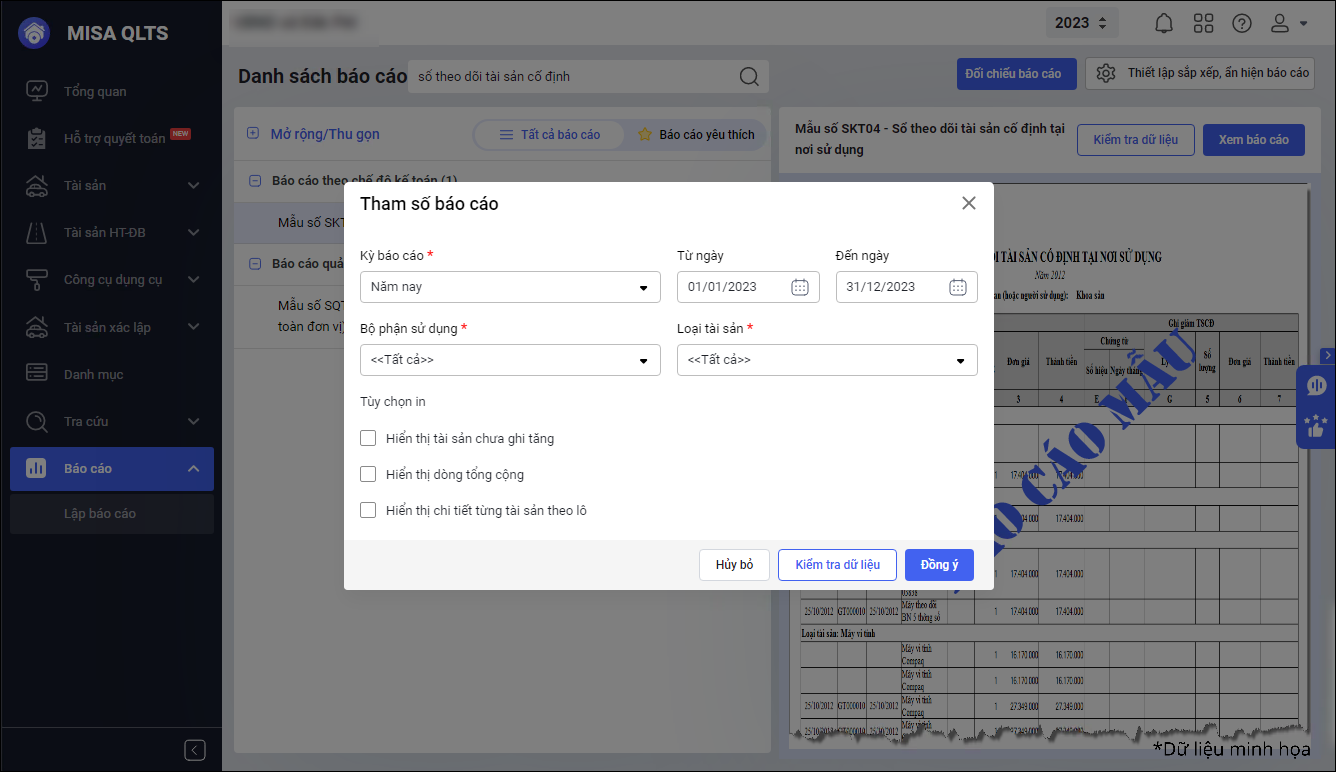Click the Đồng ý button
This screenshot has height=772, width=1336.
pyautogui.click(x=939, y=565)
